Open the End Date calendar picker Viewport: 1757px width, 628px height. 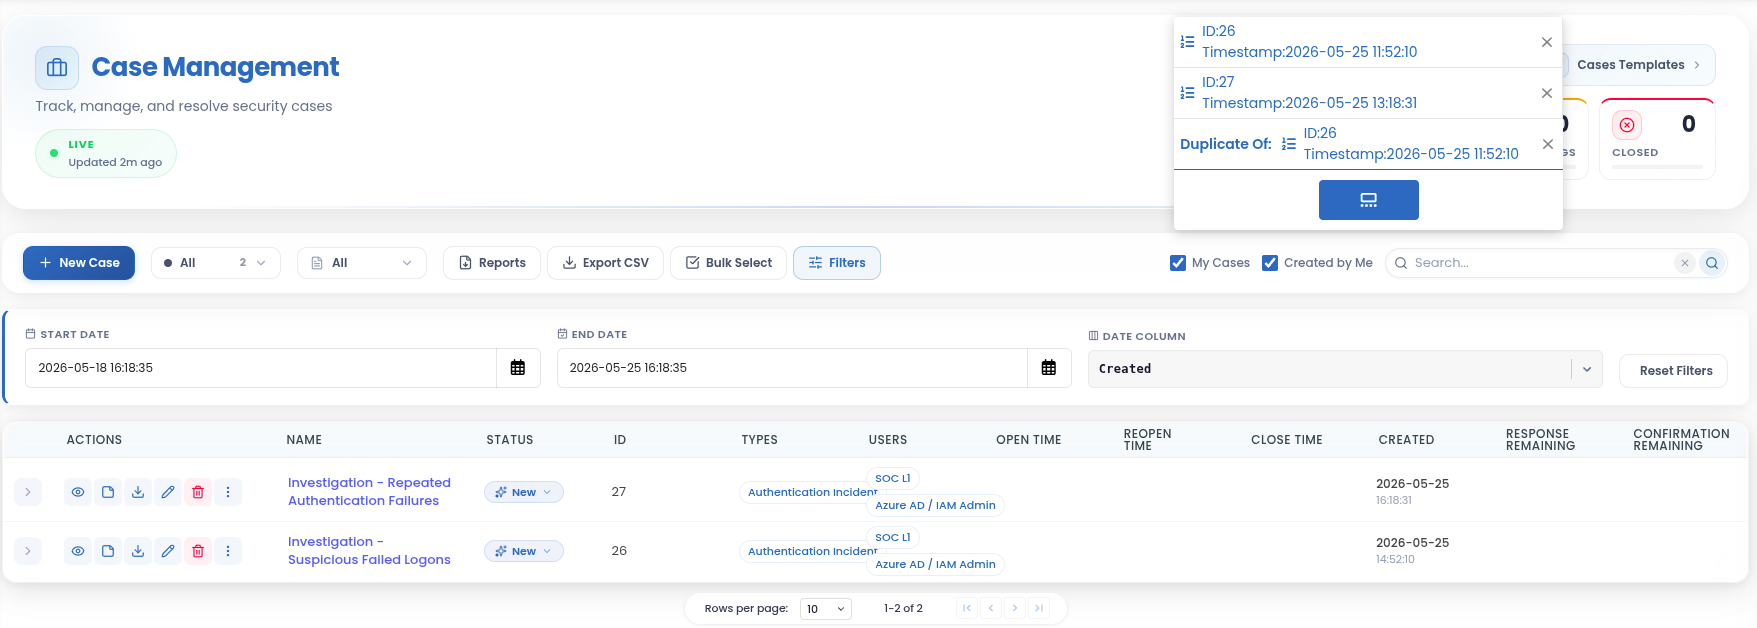tap(1049, 368)
